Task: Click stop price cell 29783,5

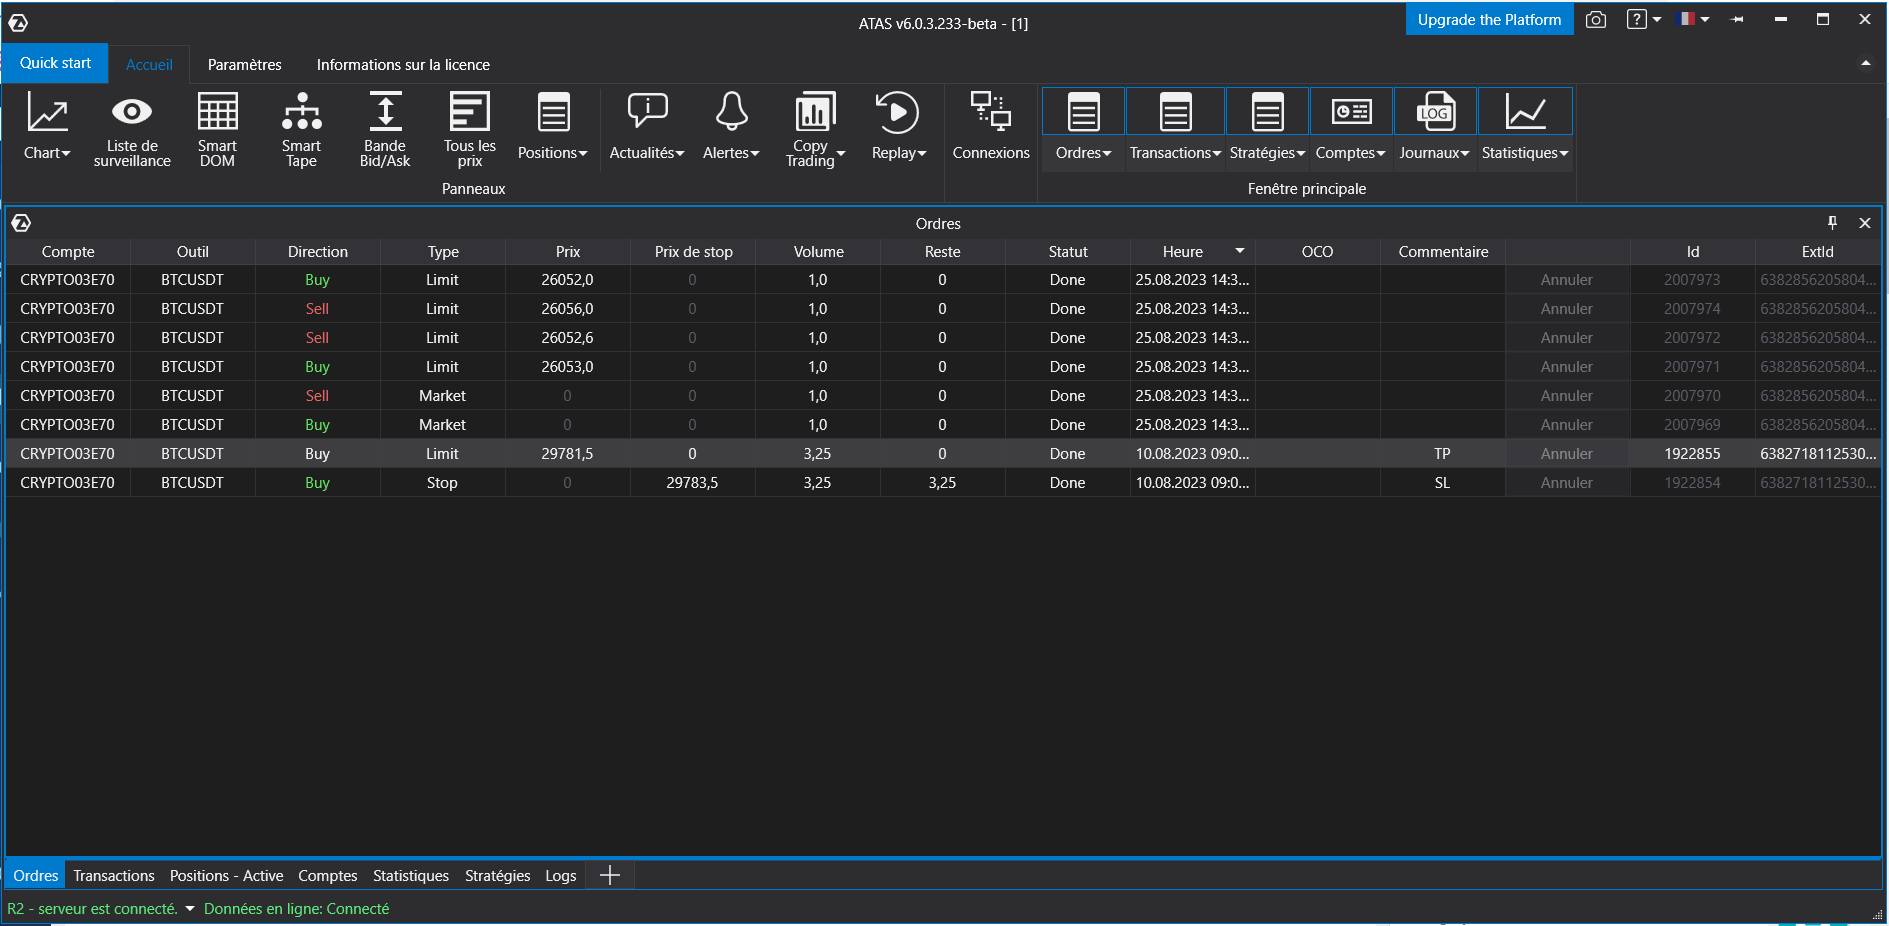Action: 692,483
